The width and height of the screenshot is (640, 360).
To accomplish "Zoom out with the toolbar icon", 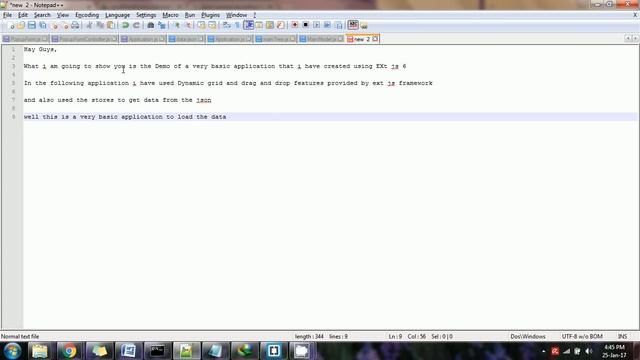I will point(188,25).
